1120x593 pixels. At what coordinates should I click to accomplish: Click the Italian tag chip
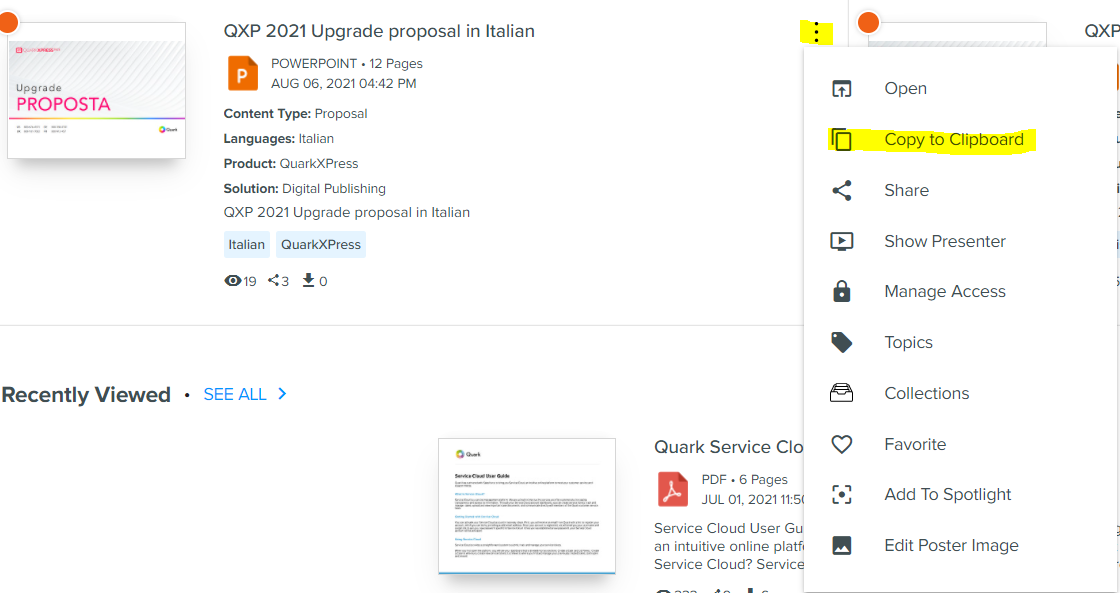(x=246, y=244)
